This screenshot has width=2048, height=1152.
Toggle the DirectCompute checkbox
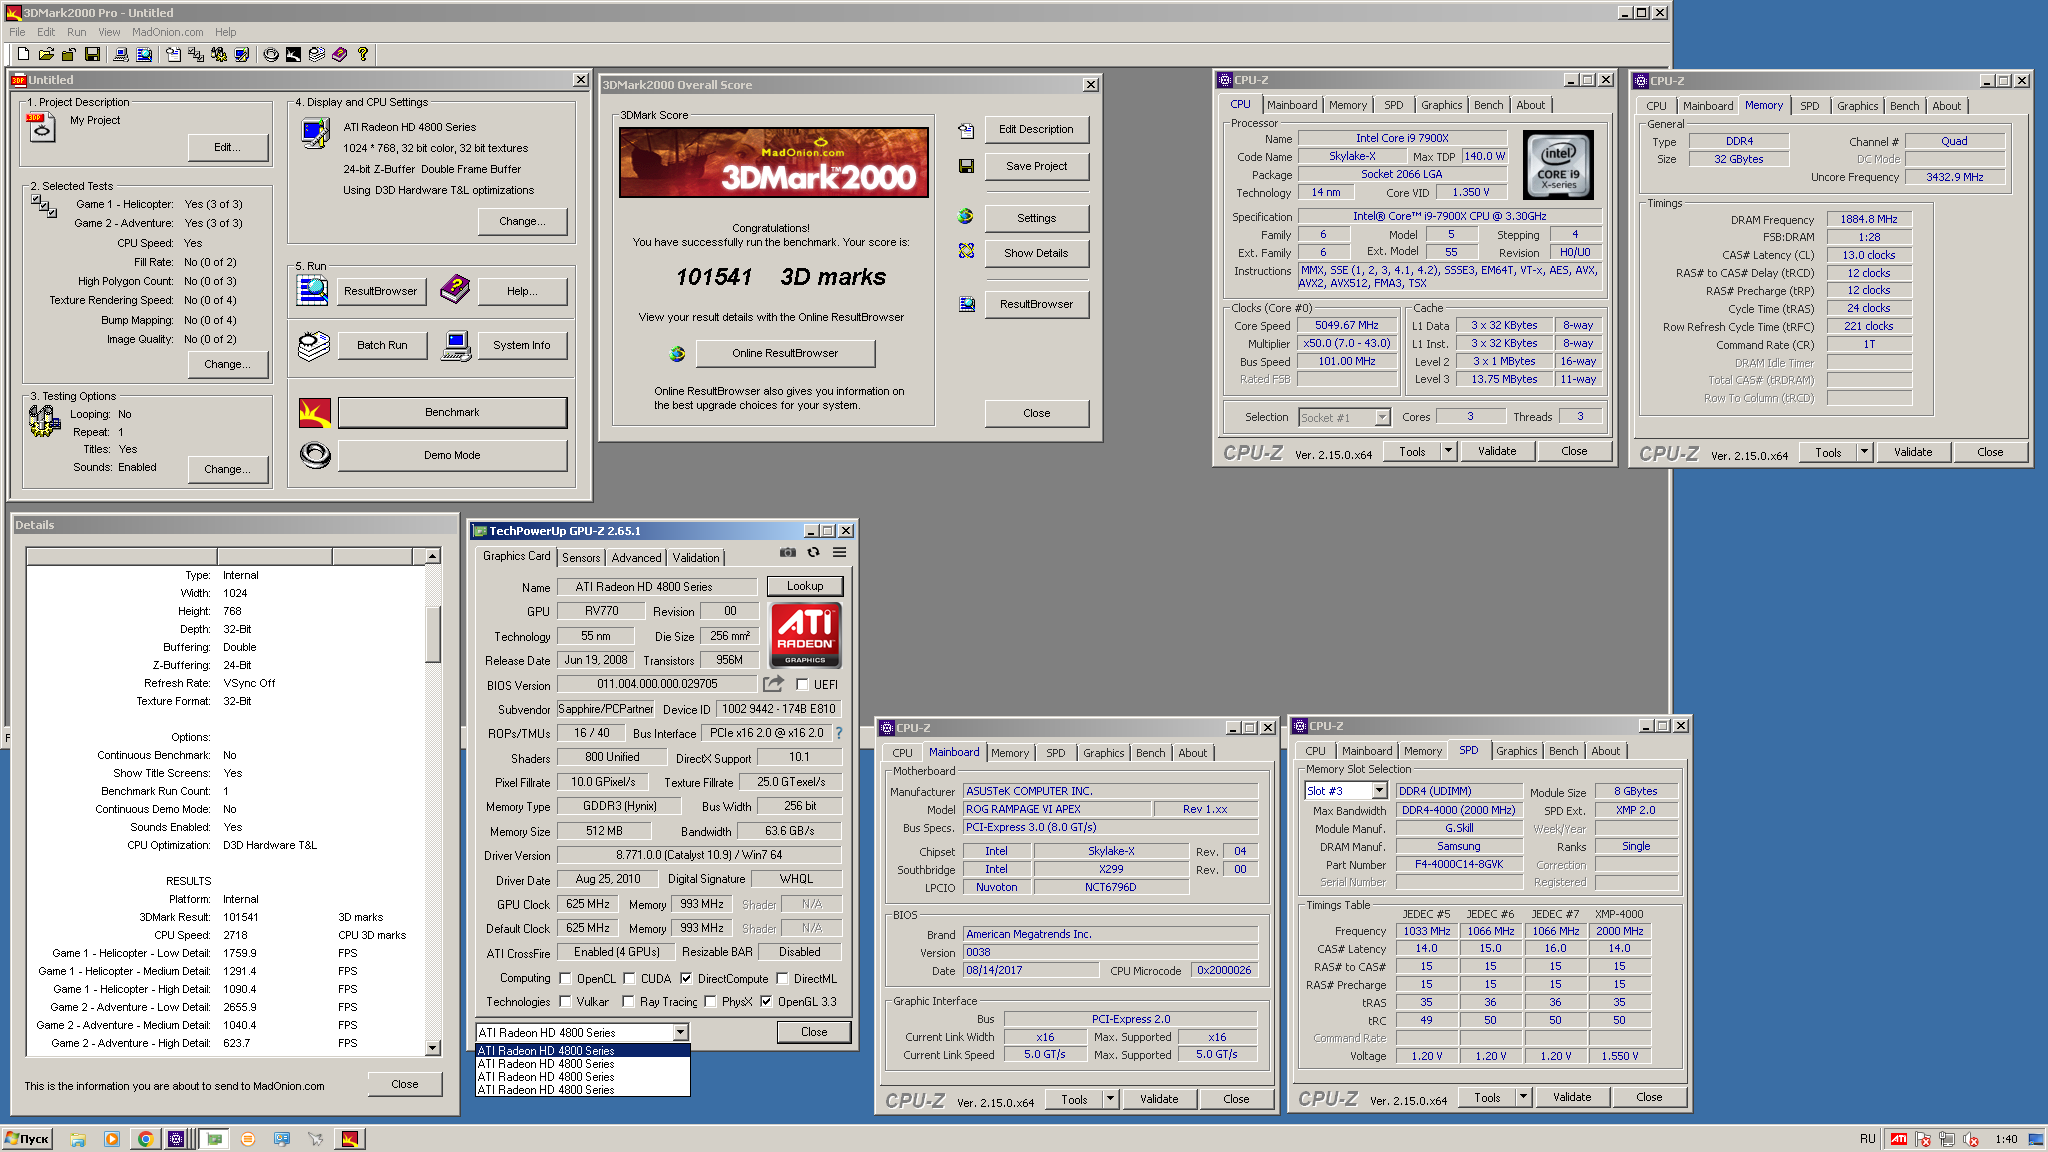(x=686, y=979)
